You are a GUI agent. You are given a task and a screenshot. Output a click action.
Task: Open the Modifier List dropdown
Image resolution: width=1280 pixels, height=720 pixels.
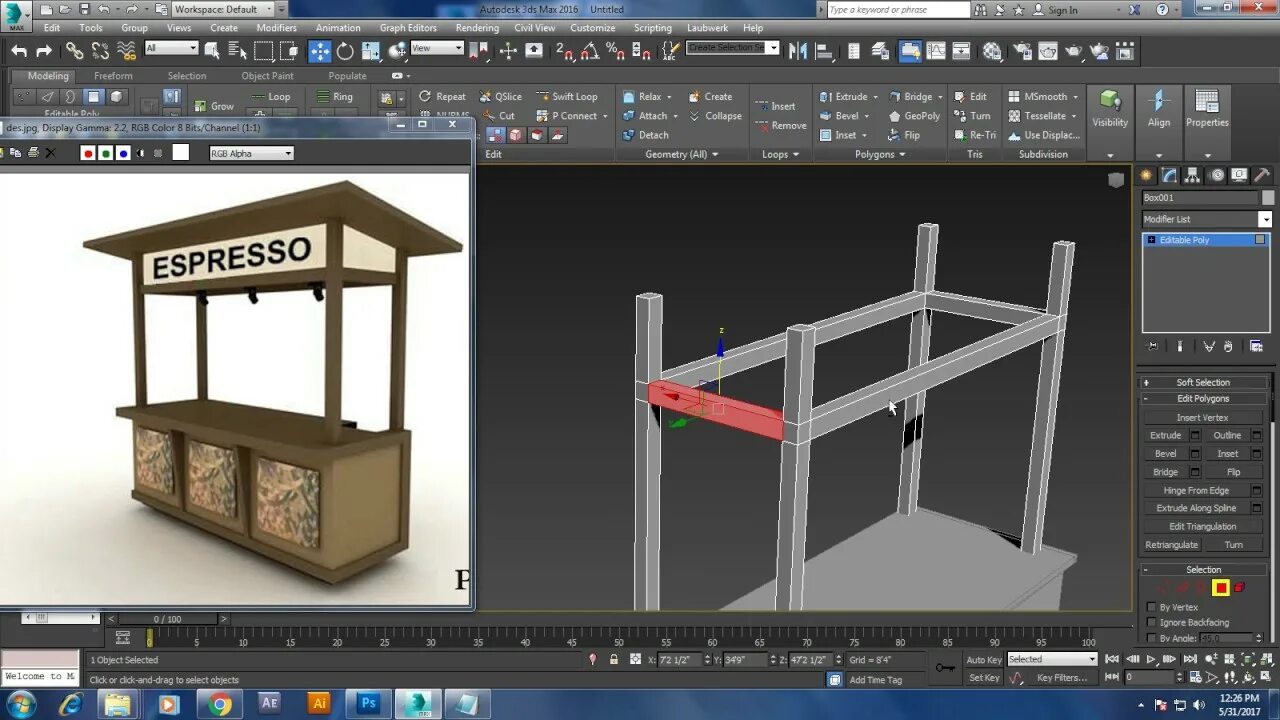coord(1207,219)
